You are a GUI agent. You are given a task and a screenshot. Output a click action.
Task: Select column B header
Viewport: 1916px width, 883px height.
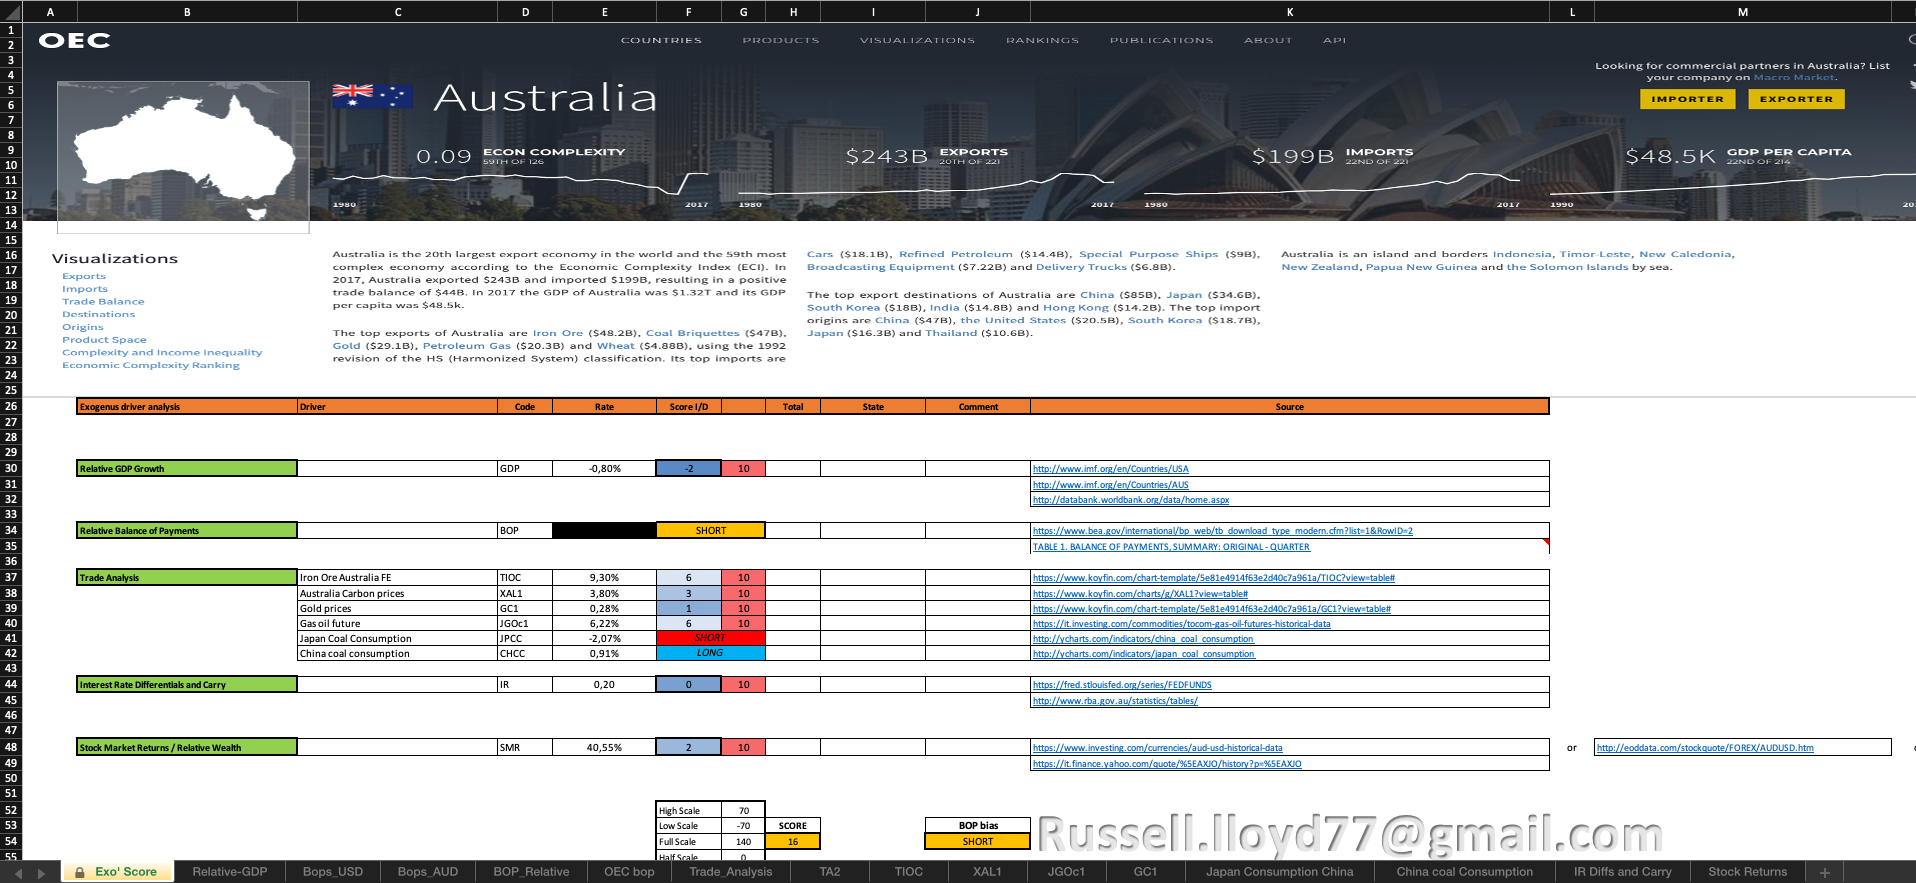pos(187,12)
